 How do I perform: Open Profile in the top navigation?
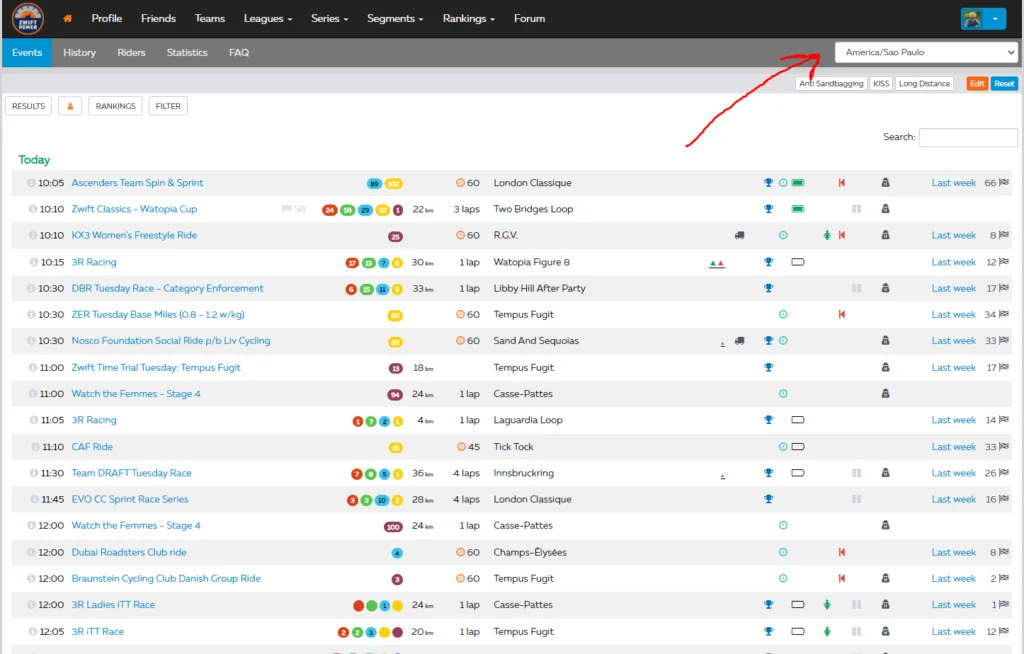click(106, 18)
